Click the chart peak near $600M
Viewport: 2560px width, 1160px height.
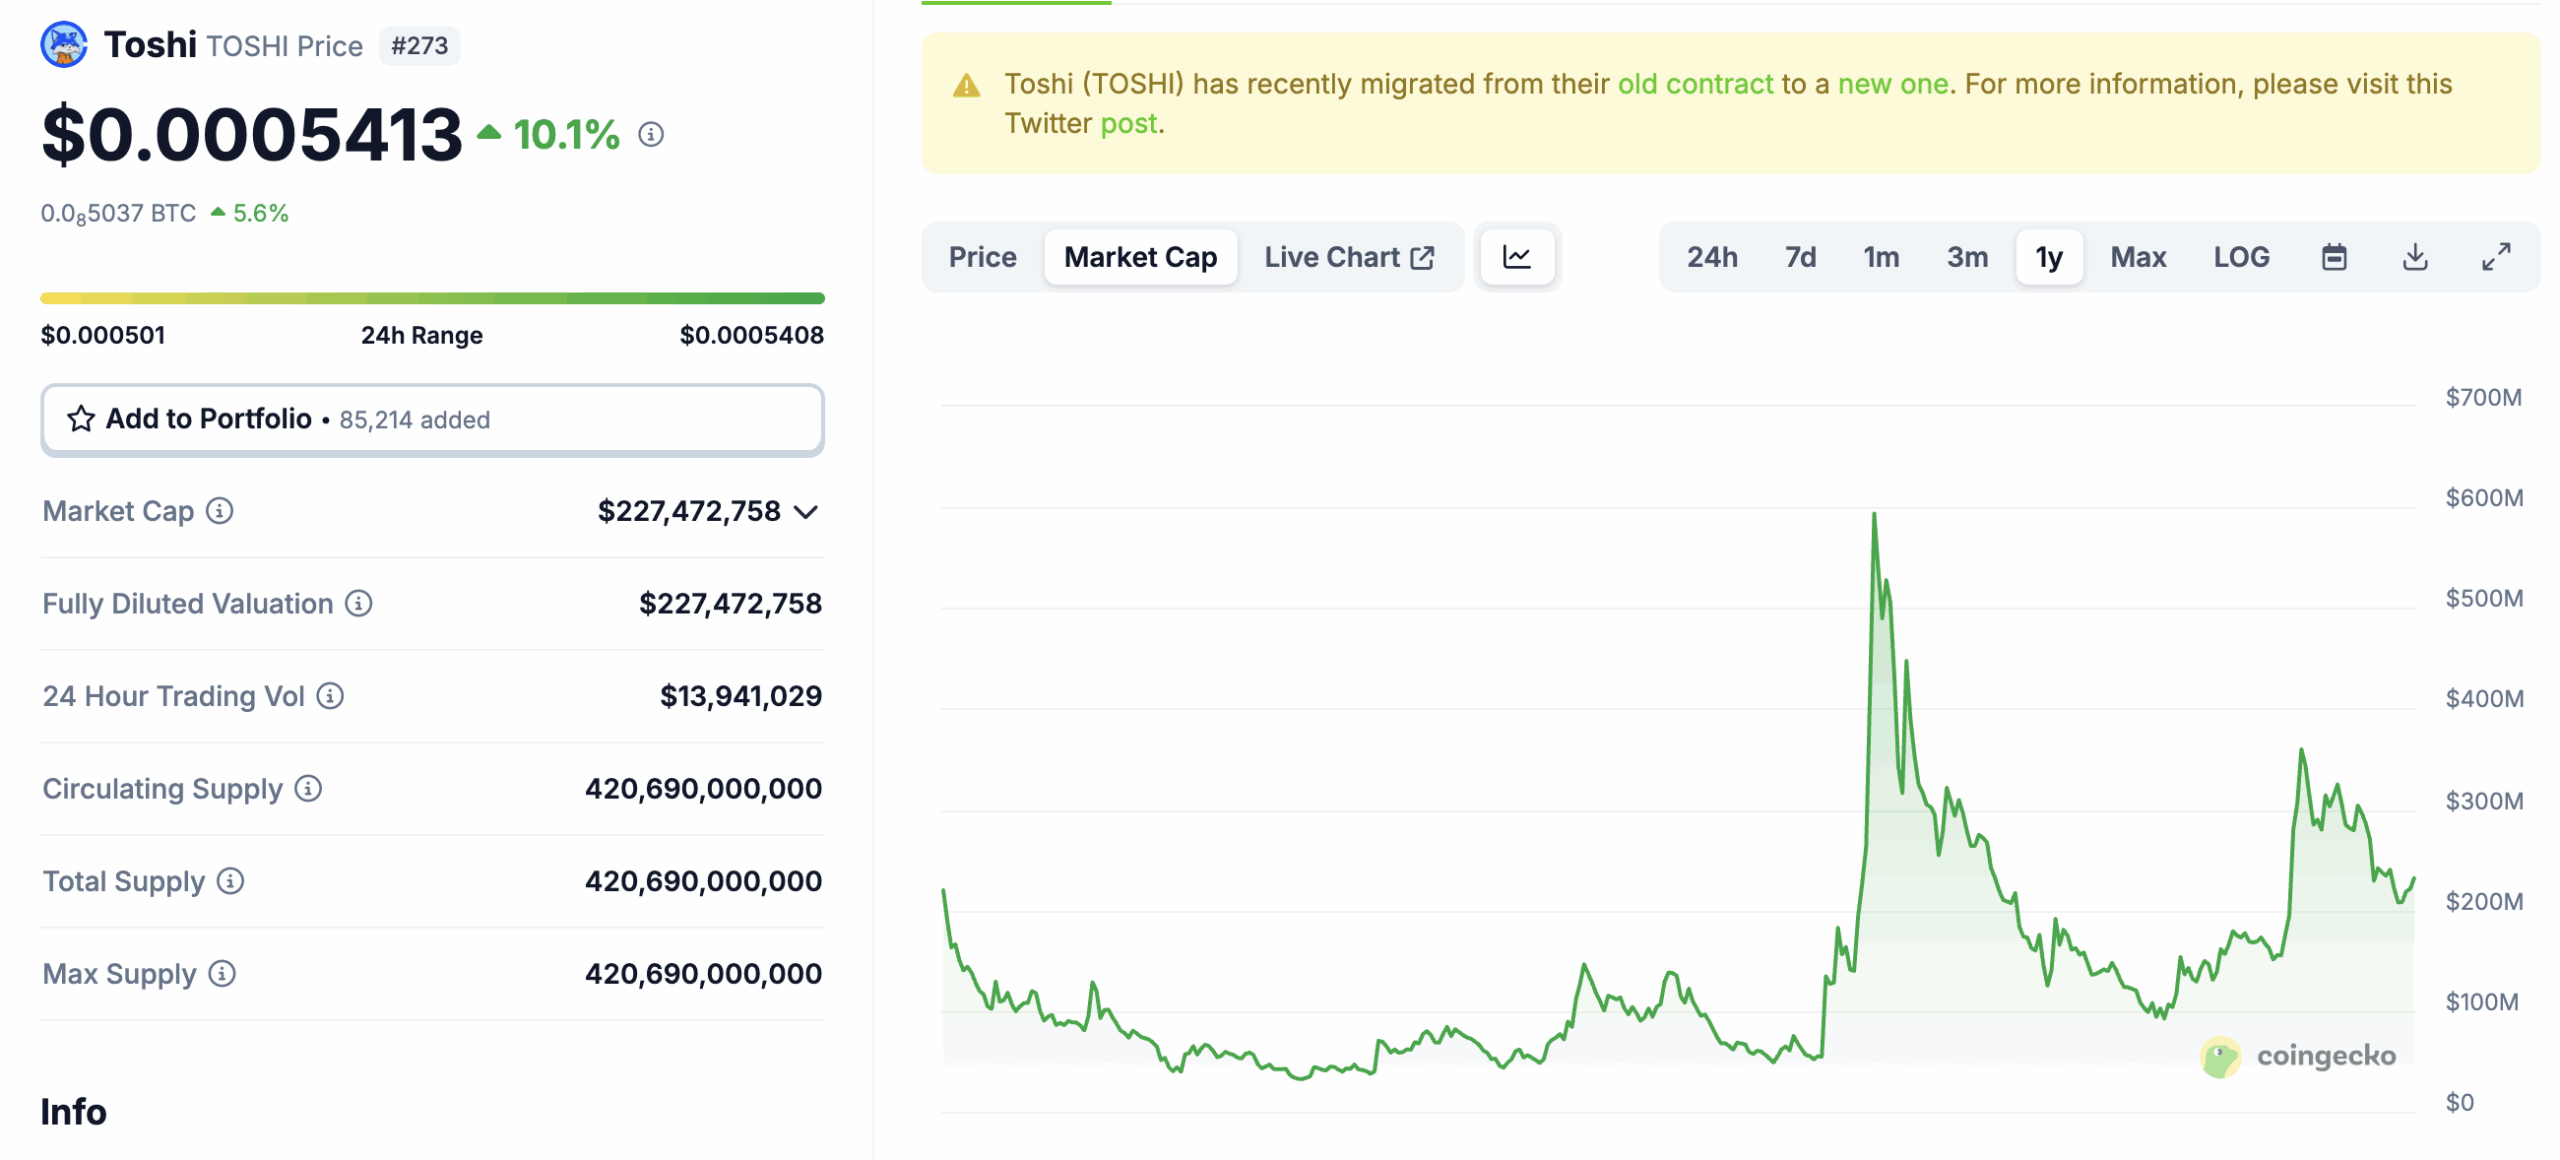(1873, 514)
